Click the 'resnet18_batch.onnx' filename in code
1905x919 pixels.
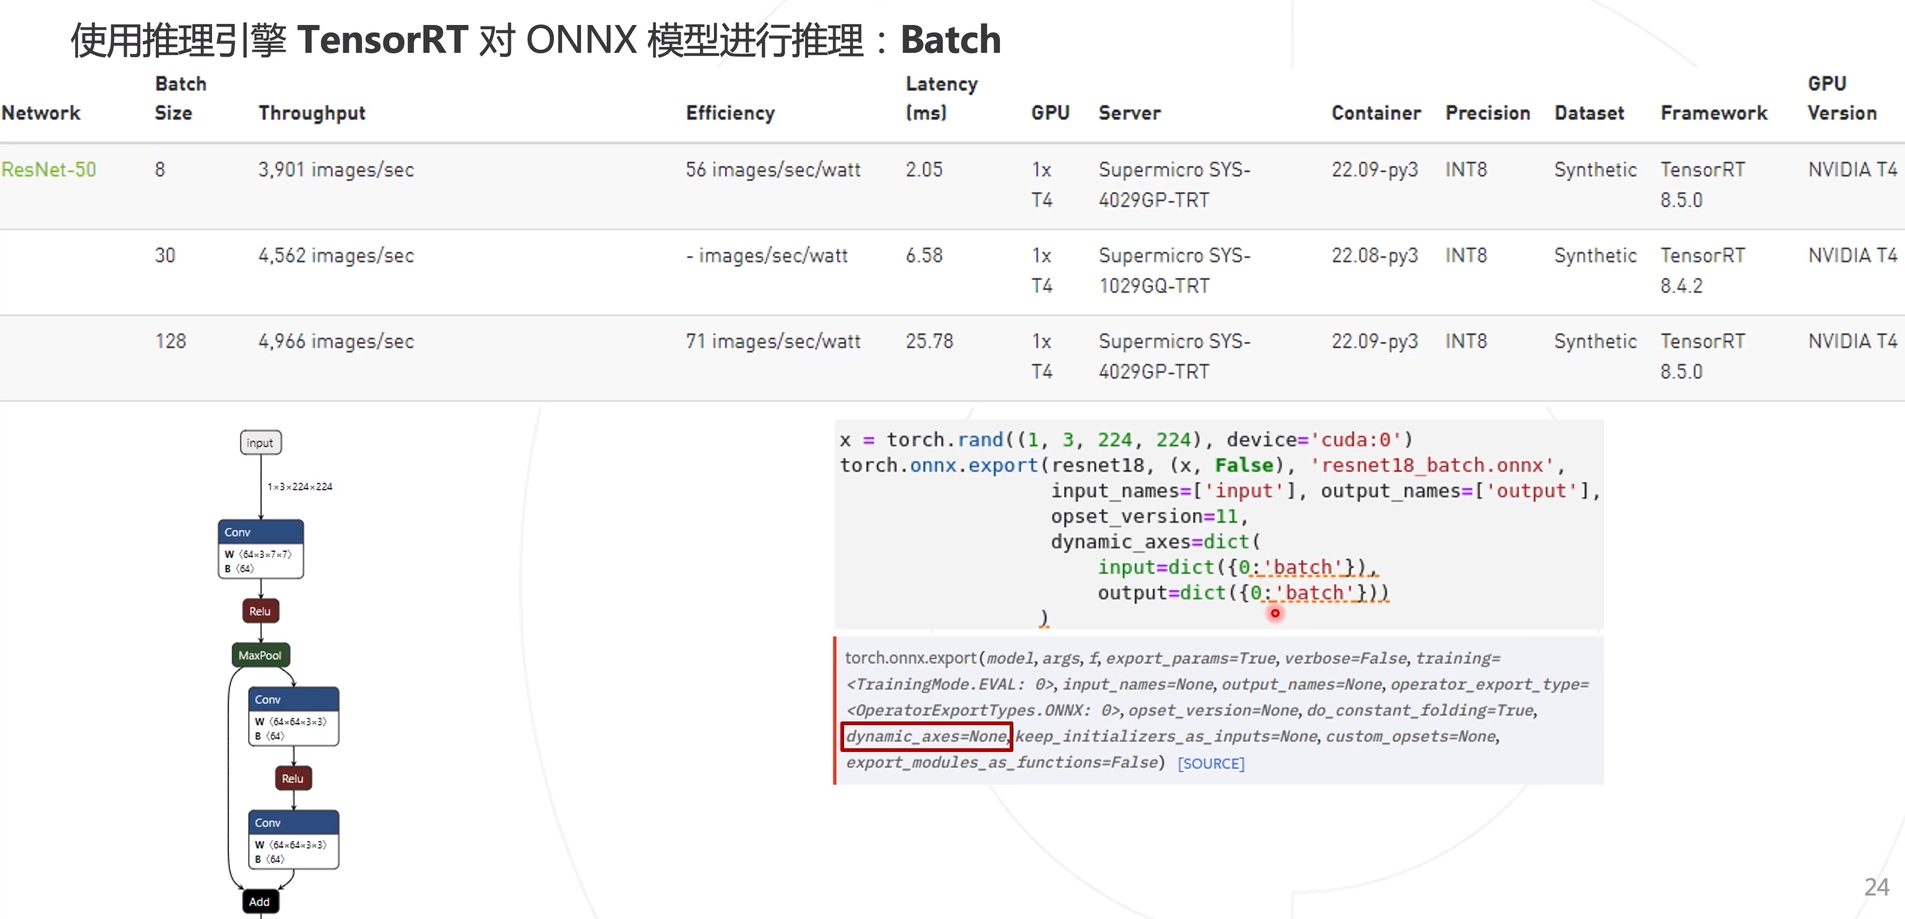coord(1432,465)
